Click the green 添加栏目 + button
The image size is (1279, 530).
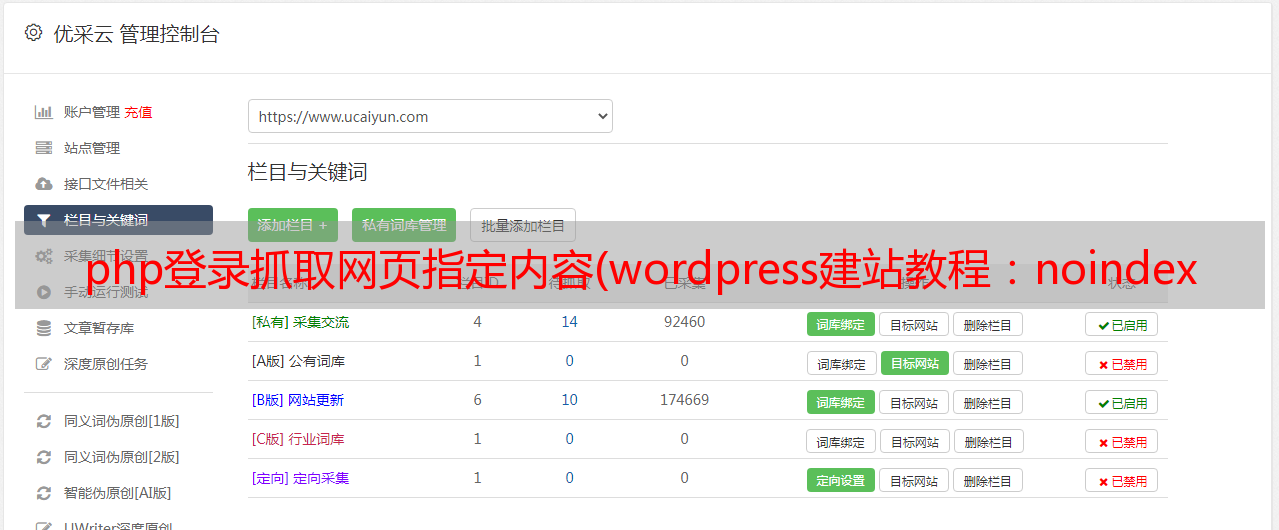[293, 225]
